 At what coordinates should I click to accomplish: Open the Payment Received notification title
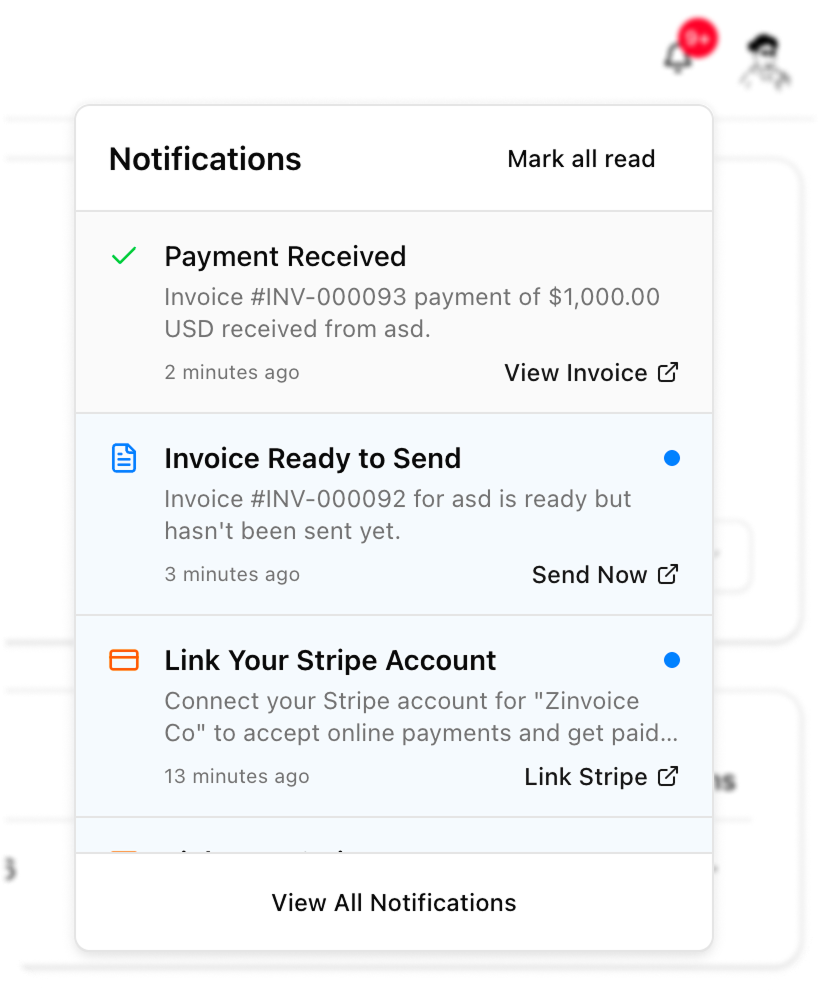pyautogui.click(x=285, y=257)
